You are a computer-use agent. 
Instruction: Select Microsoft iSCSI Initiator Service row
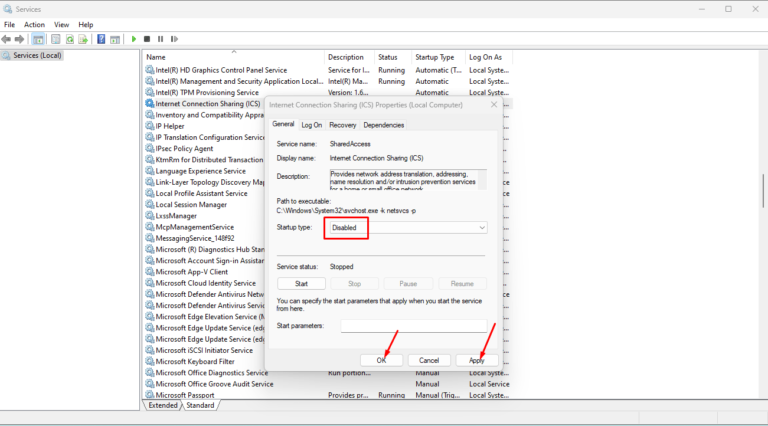pos(204,350)
